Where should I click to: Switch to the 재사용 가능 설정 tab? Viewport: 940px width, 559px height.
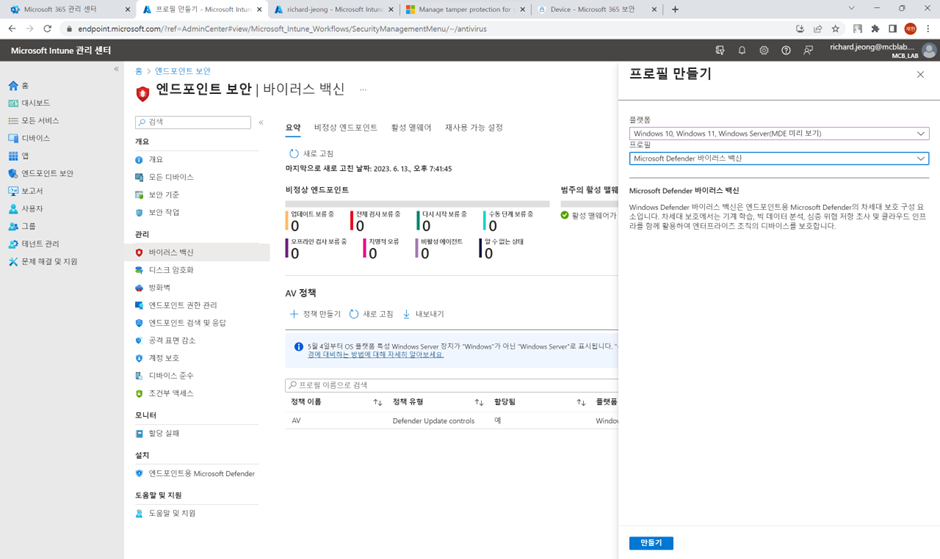pyautogui.click(x=474, y=128)
